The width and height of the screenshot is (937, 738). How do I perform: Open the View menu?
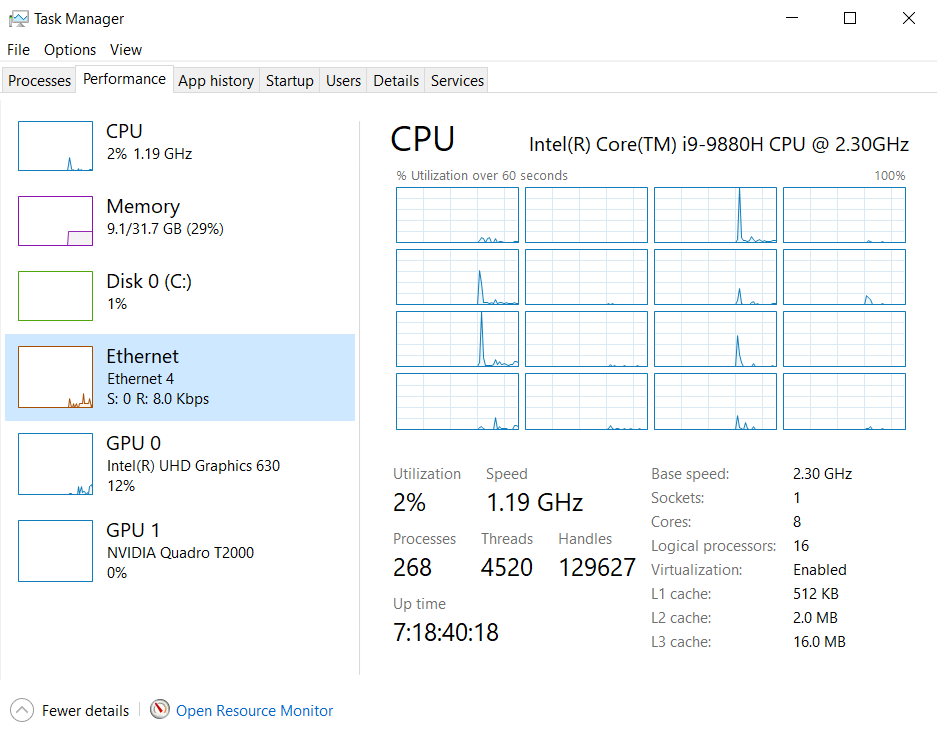coord(126,50)
